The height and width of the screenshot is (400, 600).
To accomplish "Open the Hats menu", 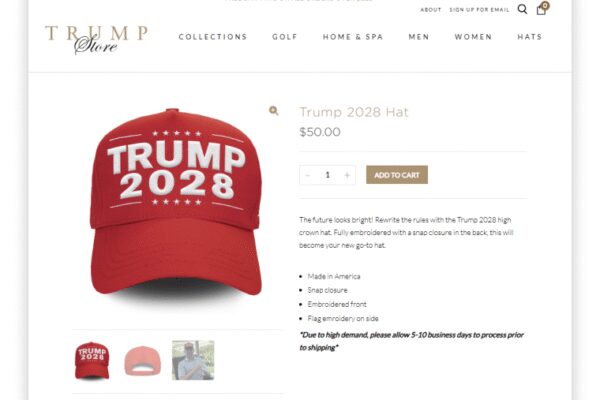I will coord(530,37).
